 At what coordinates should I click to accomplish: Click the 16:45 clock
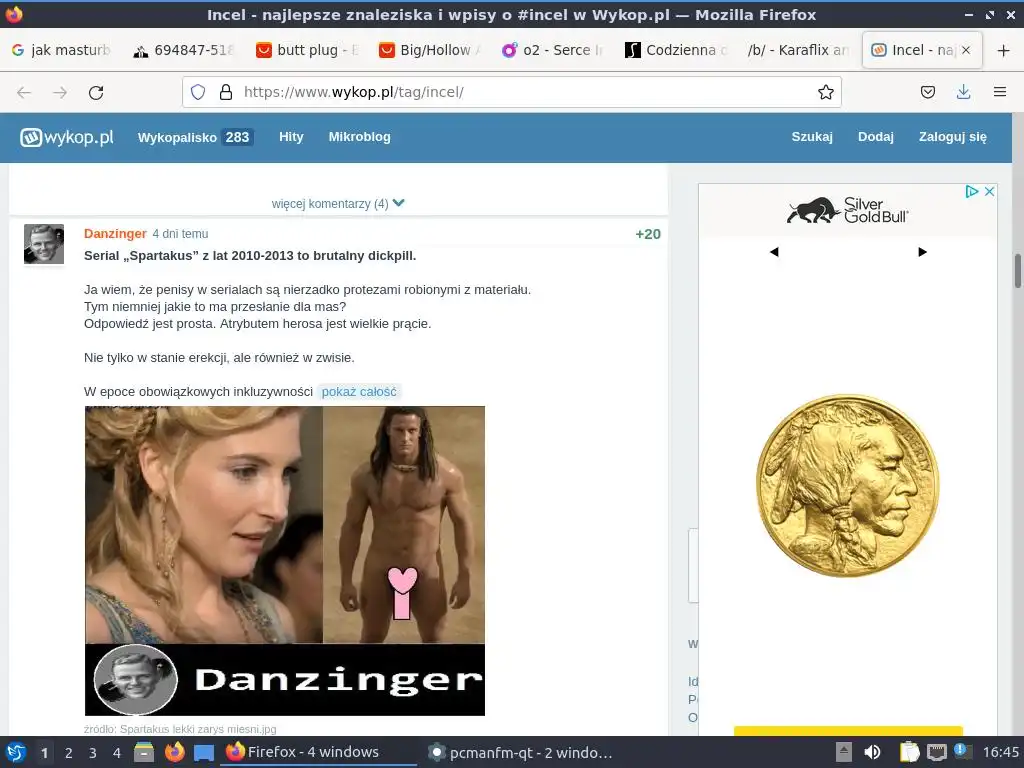coord(1000,752)
